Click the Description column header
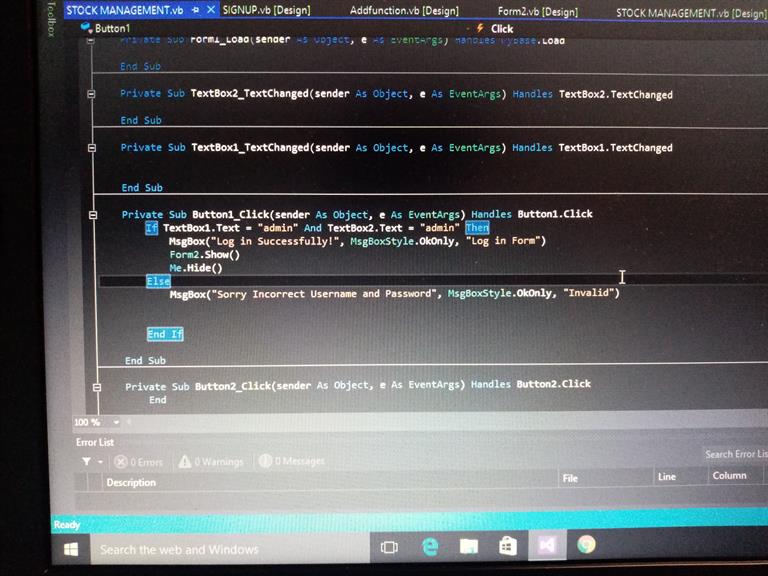Viewport: 768px width, 576px height. [131, 482]
